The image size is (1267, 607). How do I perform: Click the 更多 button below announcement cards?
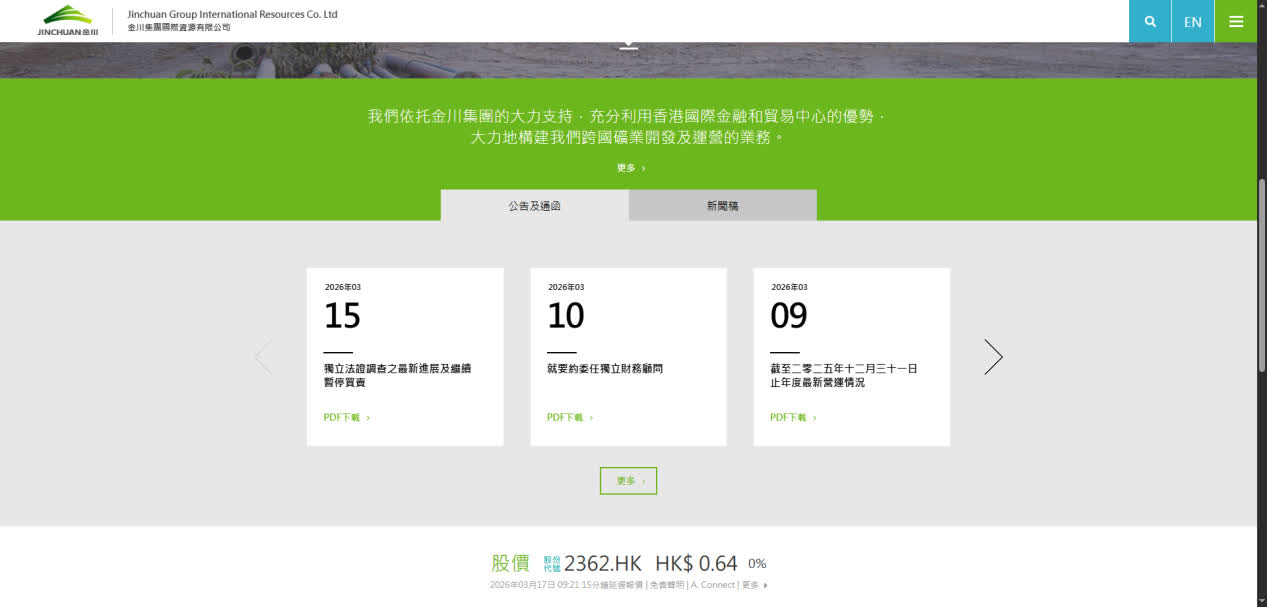click(628, 481)
